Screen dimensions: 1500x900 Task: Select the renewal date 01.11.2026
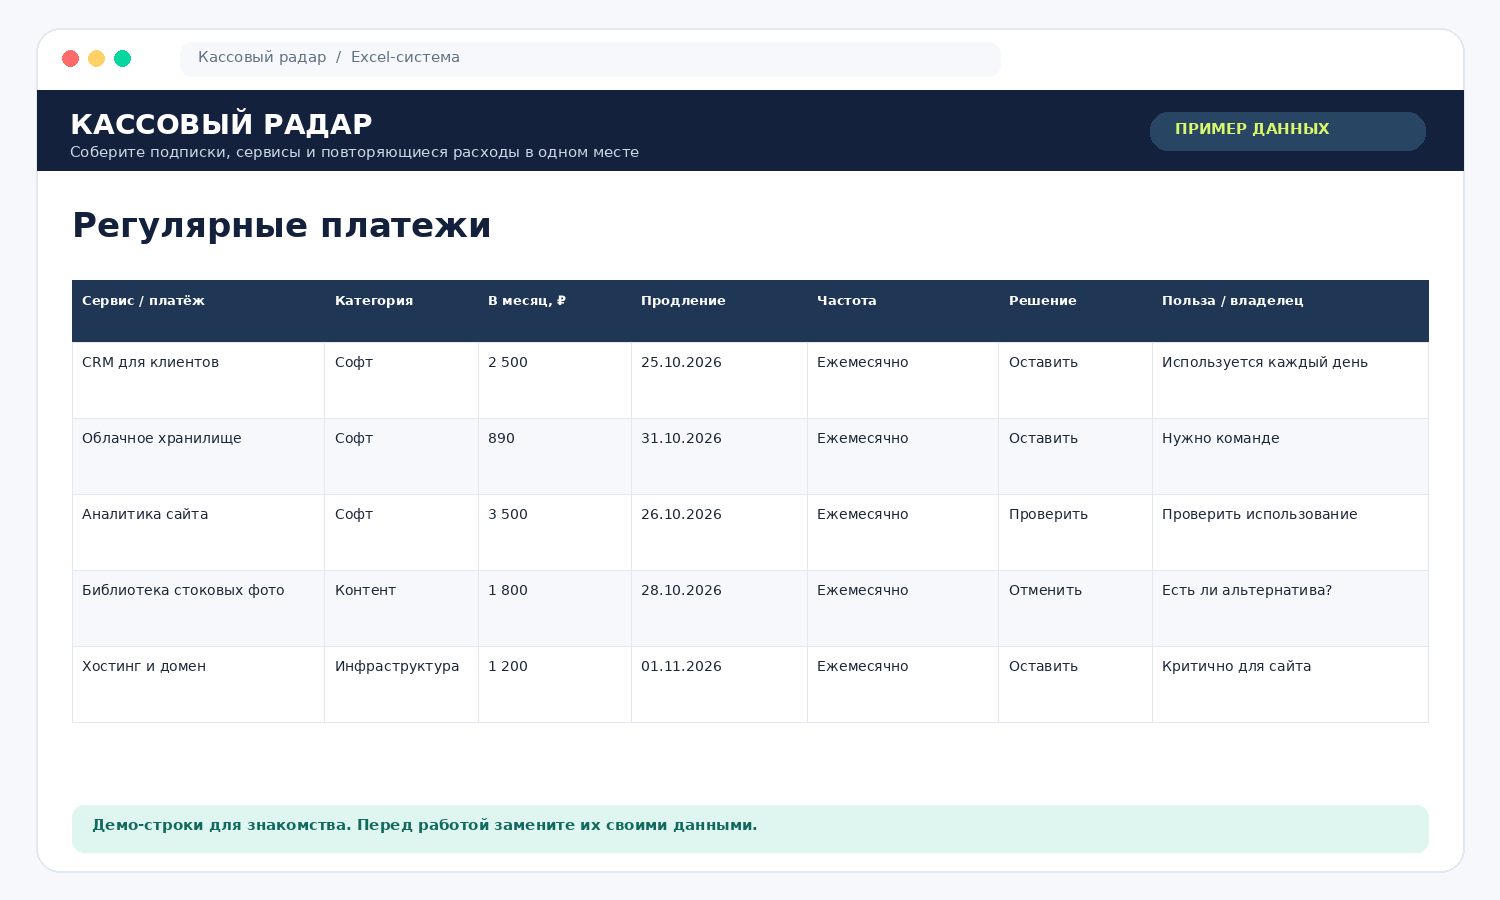tap(719, 684)
